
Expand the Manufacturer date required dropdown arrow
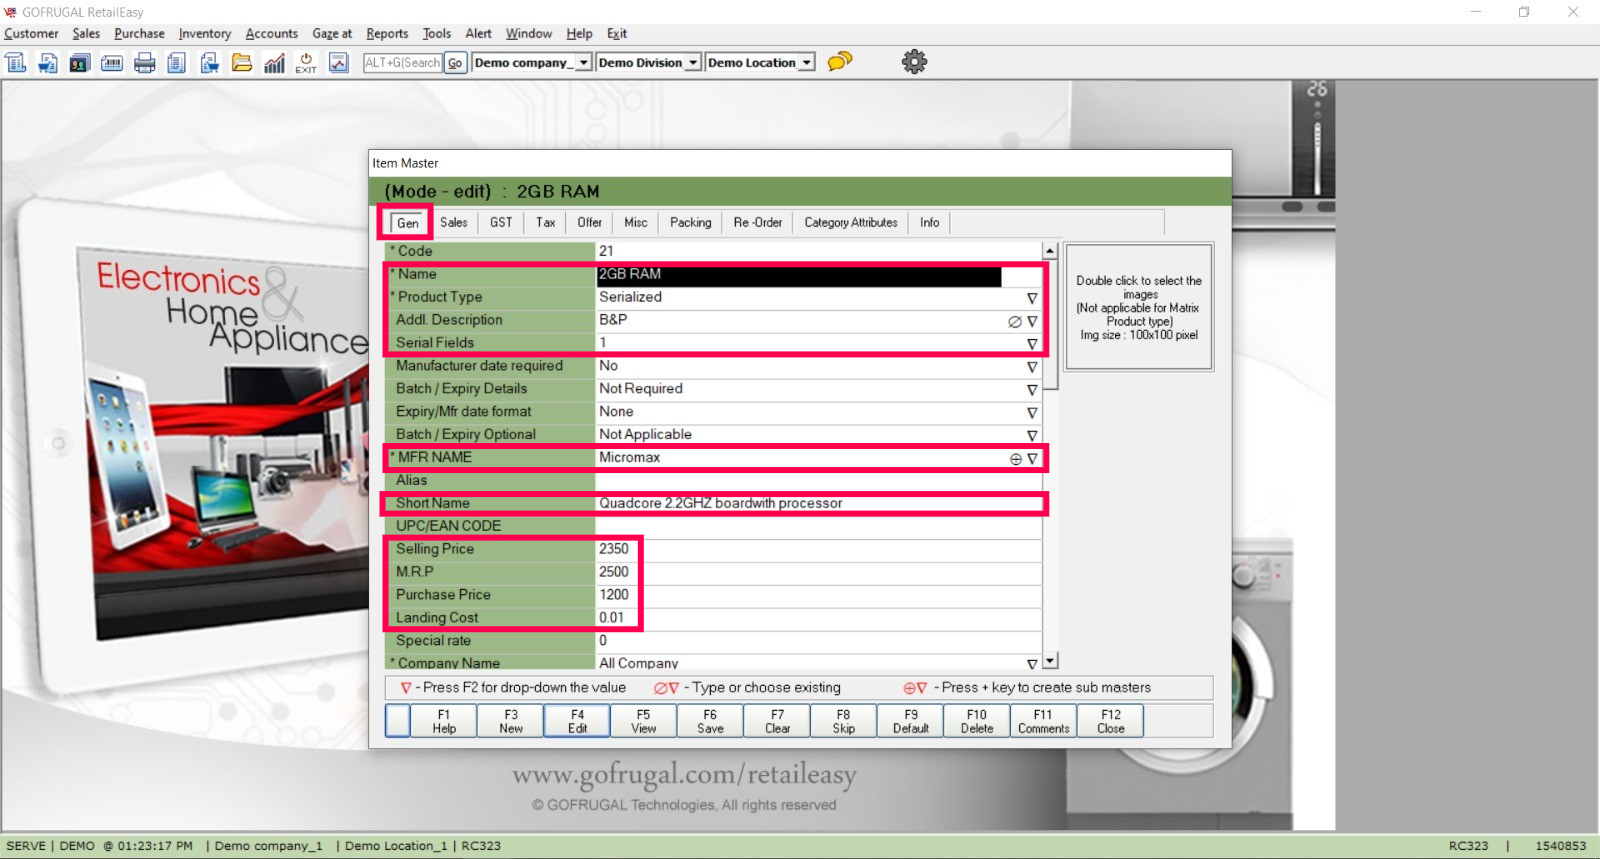pyautogui.click(x=1032, y=367)
